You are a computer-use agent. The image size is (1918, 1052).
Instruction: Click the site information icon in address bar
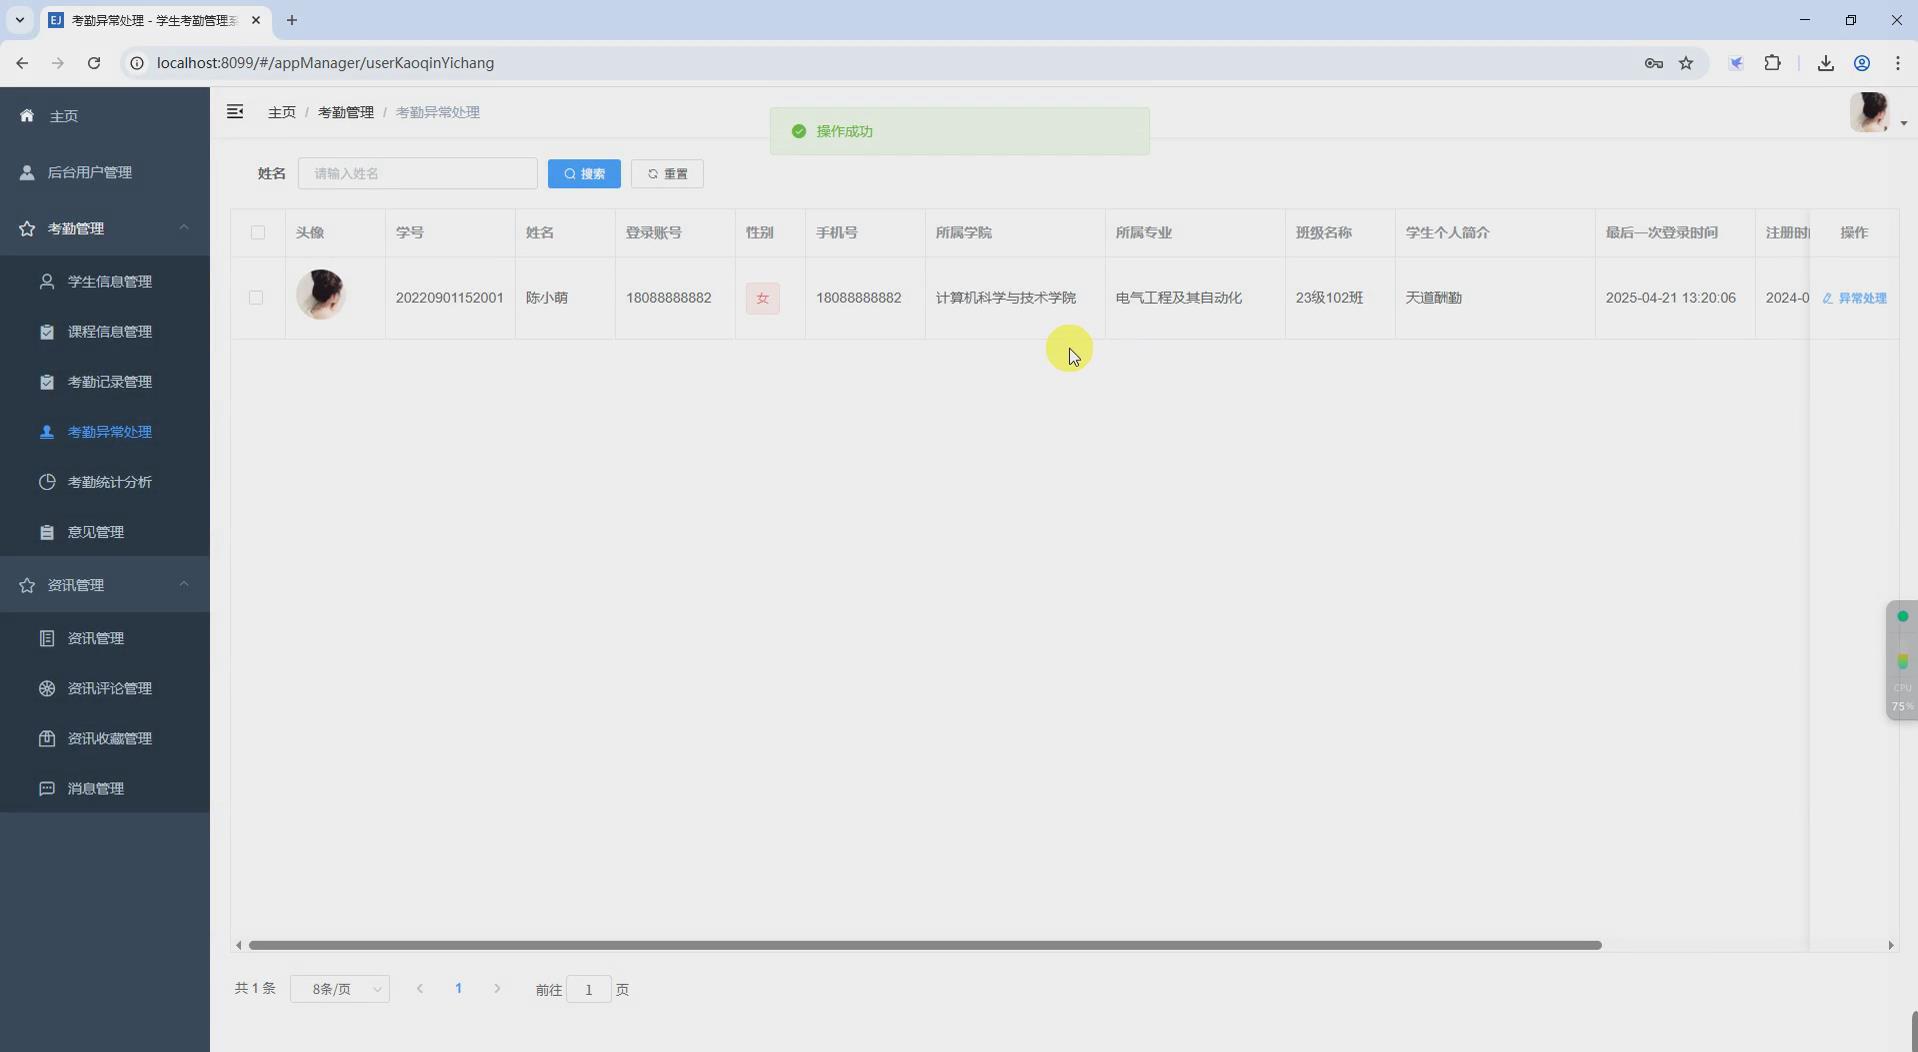(137, 63)
